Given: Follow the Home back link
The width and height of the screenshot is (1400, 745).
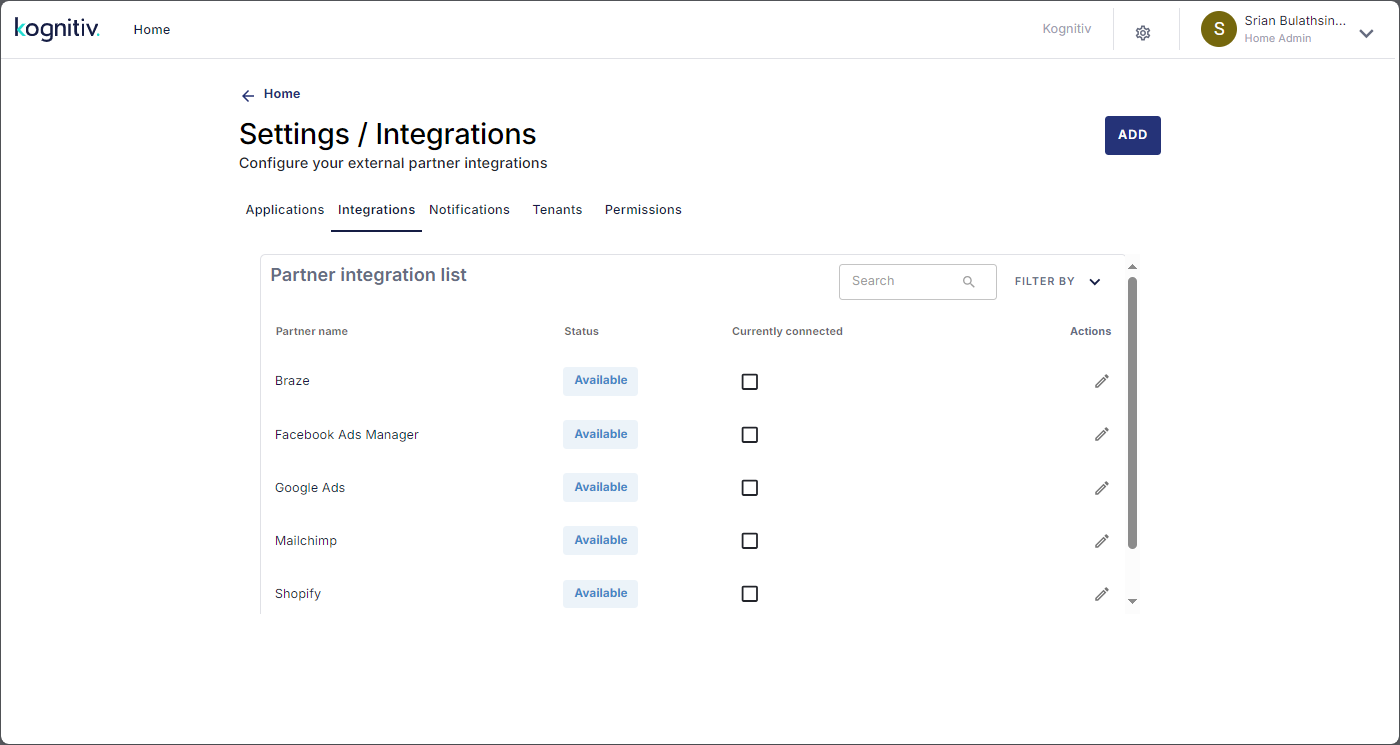Looking at the screenshot, I should point(282,94).
